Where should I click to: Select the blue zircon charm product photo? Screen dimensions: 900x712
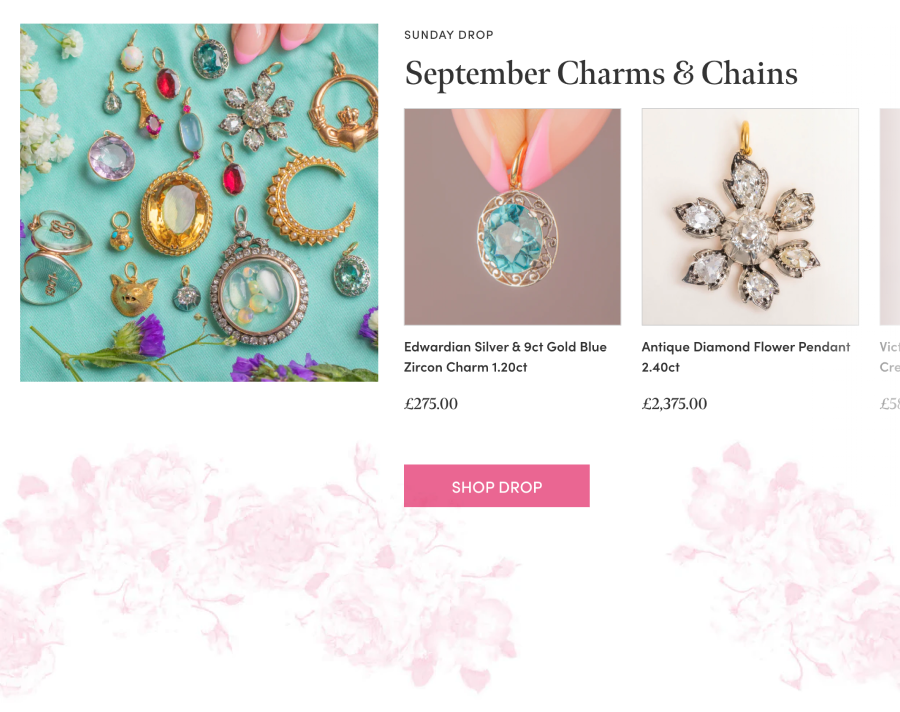tap(512, 217)
